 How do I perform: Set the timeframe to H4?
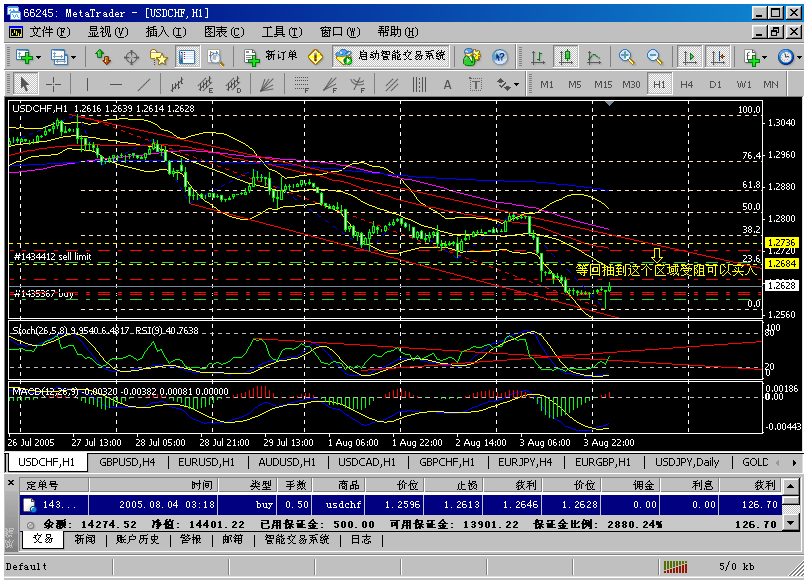(x=687, y=85)
